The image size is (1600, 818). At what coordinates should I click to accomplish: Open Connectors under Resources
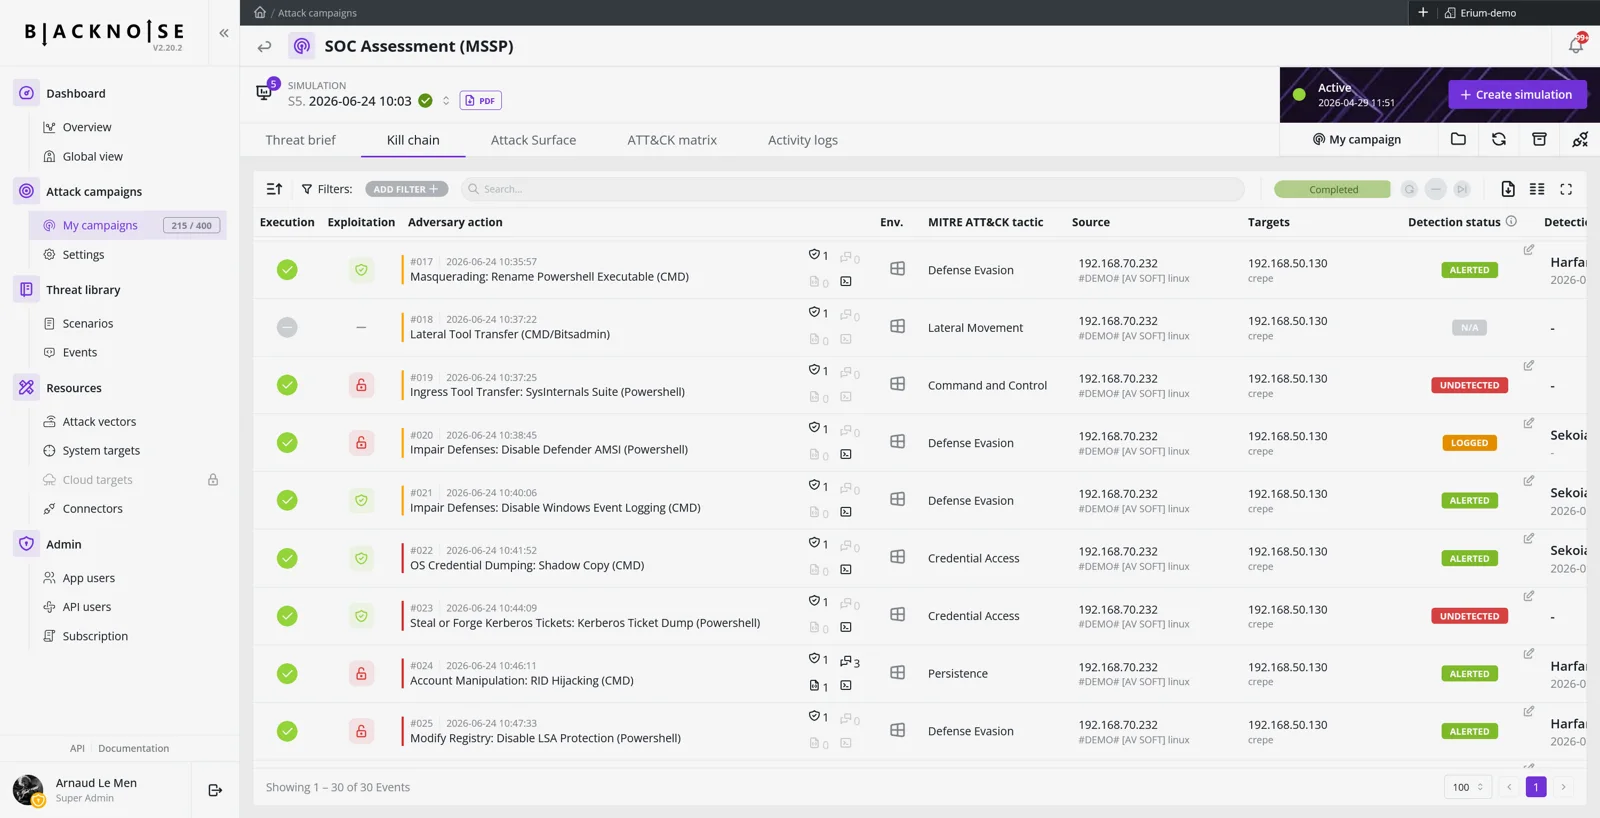click(92, 509)
